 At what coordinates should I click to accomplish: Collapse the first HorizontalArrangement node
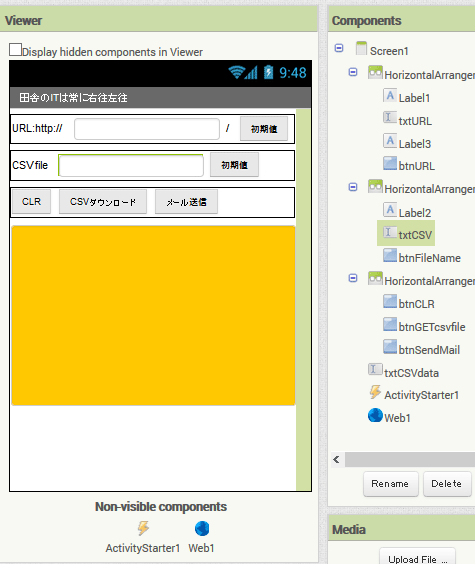[x=353, y=72]
